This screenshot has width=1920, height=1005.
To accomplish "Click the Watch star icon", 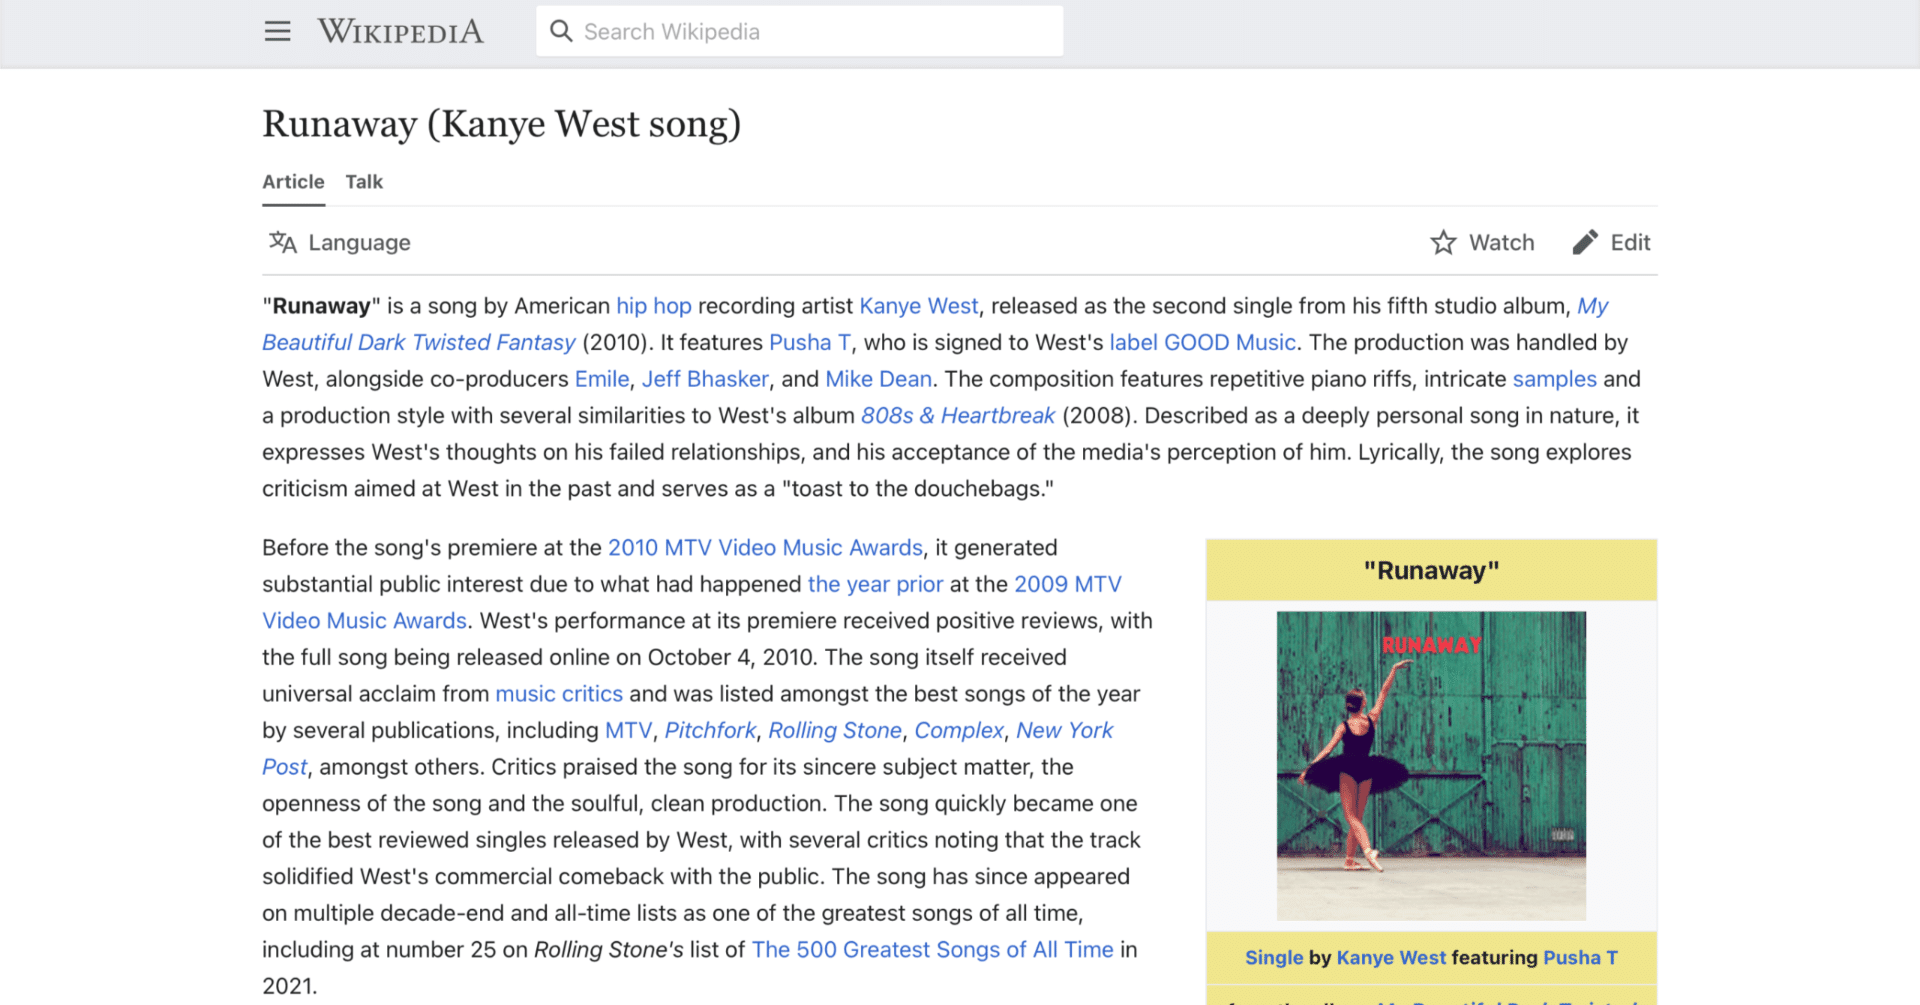I will pyautogui.click(x=1443, y=242).
